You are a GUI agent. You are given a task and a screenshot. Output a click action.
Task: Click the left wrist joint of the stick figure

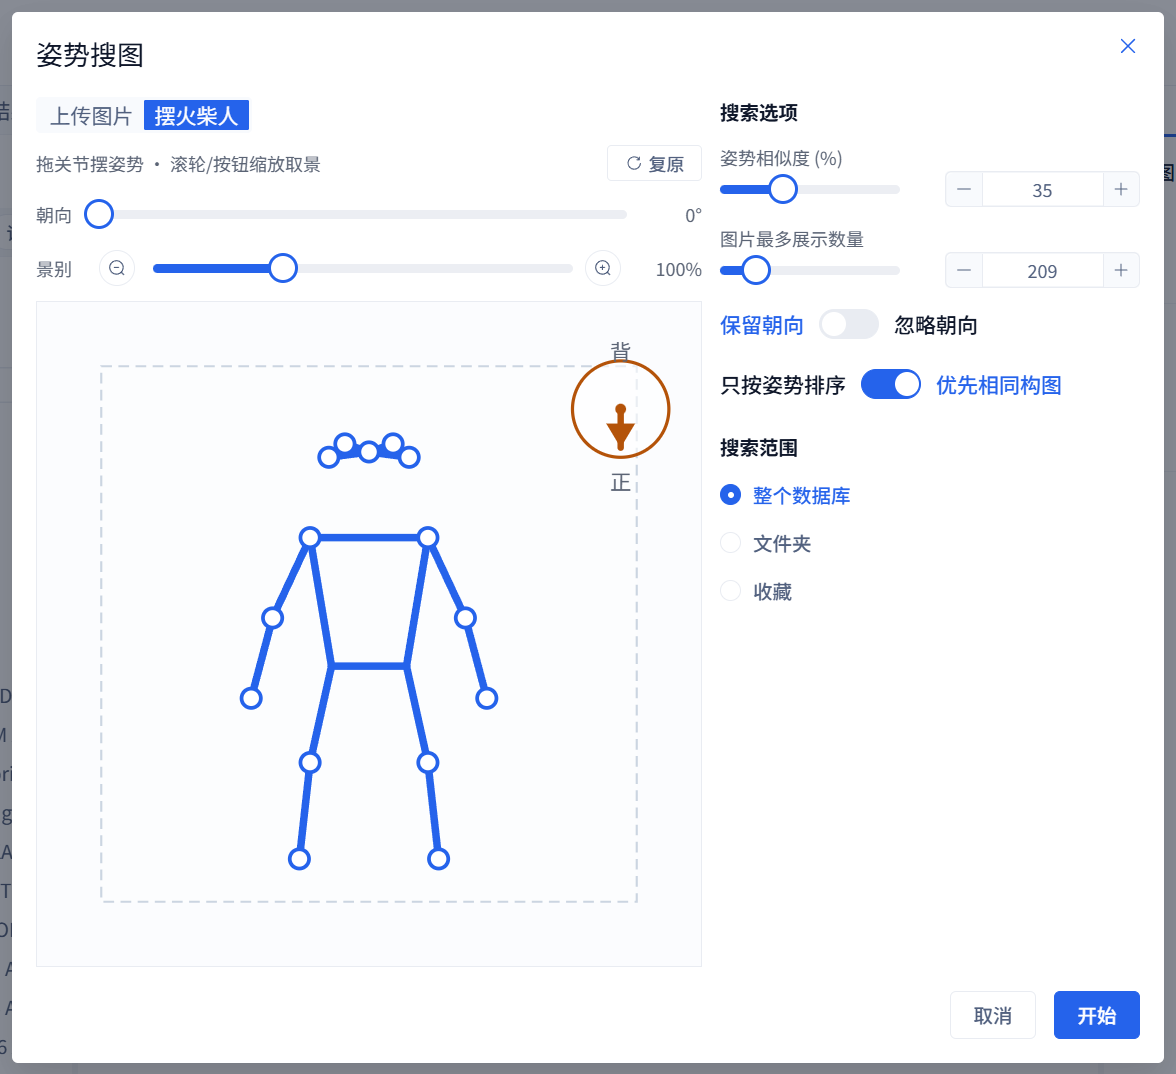pyautogui.click(x=251, y=698)
